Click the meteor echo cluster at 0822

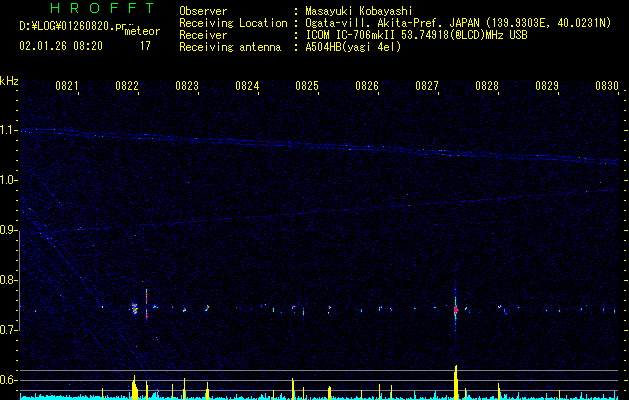[x=135, y=309]
